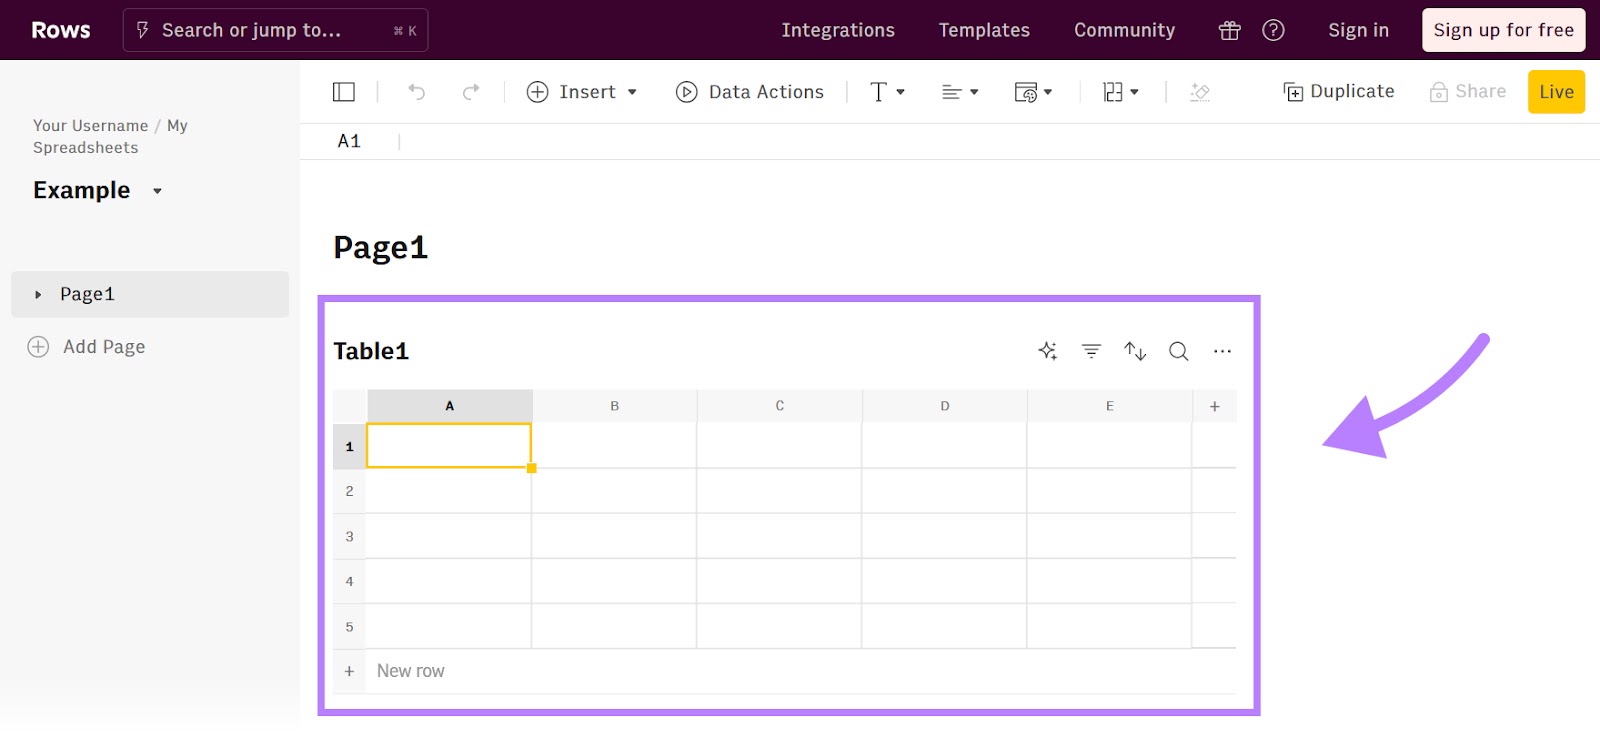Click the sort arrows icon in Table1
This screenshot has height=748, width=1600.
[1135, 351]
